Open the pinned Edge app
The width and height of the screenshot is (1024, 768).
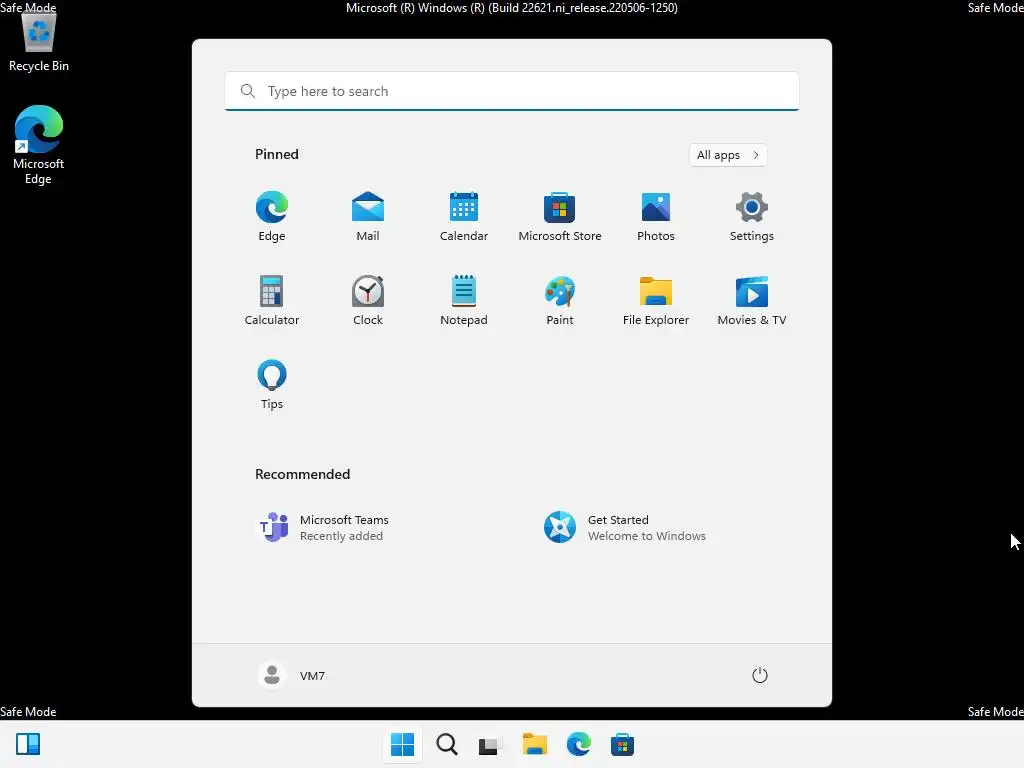(272, 216)
